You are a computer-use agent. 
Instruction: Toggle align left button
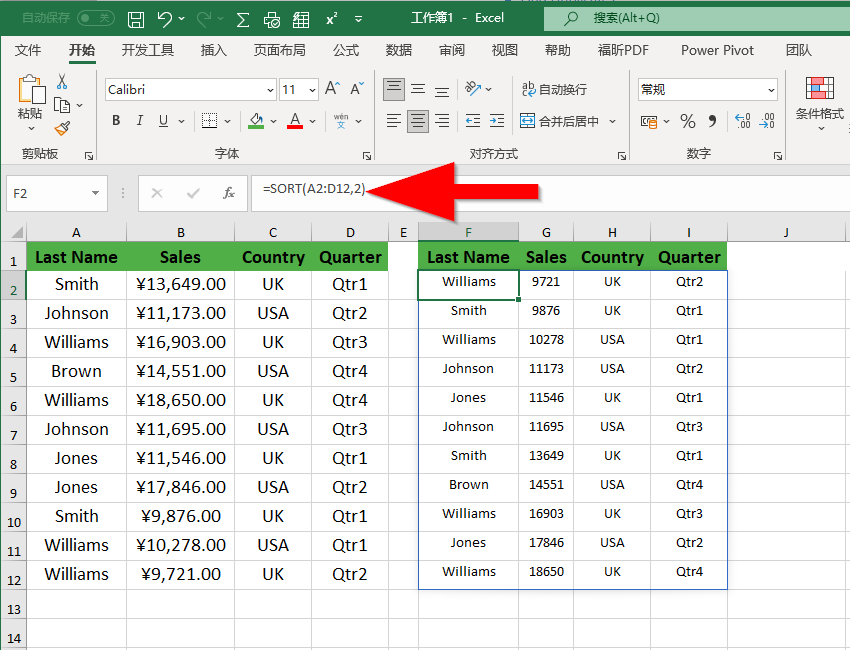[394, 120]
